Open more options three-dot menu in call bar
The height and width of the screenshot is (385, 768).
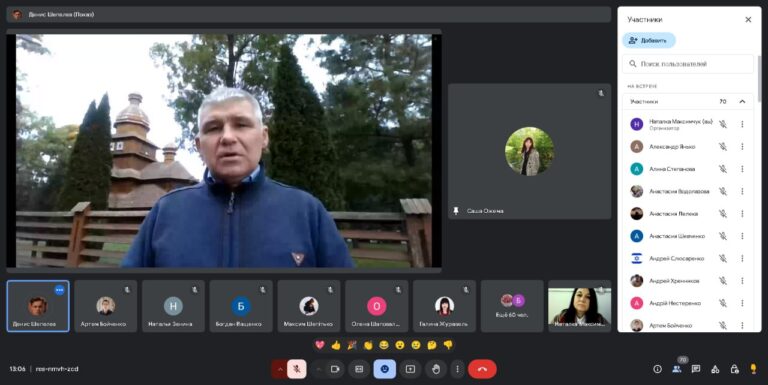[x=457, y=369]
